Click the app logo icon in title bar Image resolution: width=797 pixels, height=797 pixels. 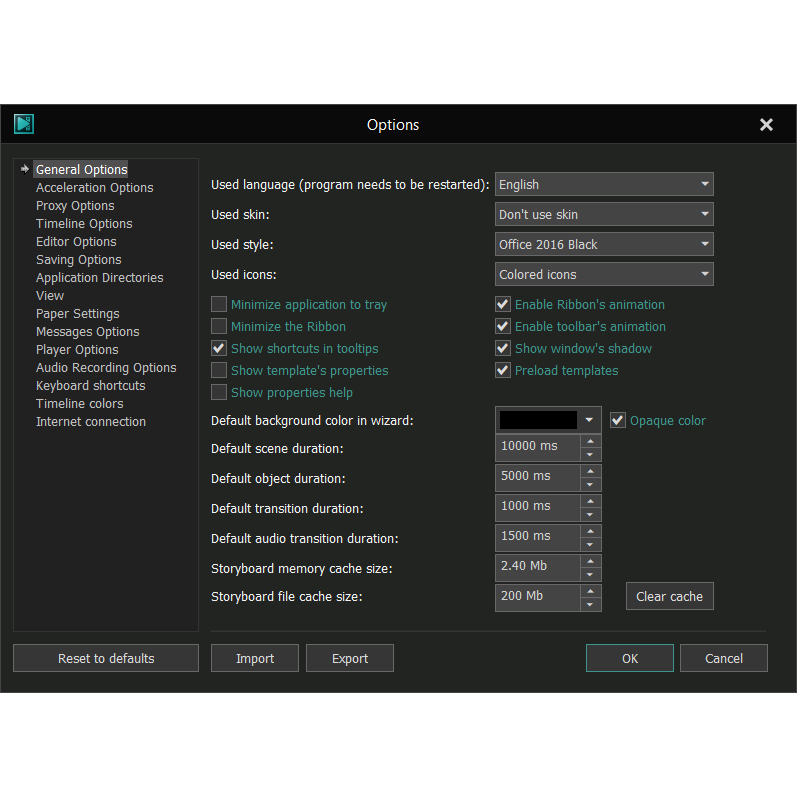24,124
